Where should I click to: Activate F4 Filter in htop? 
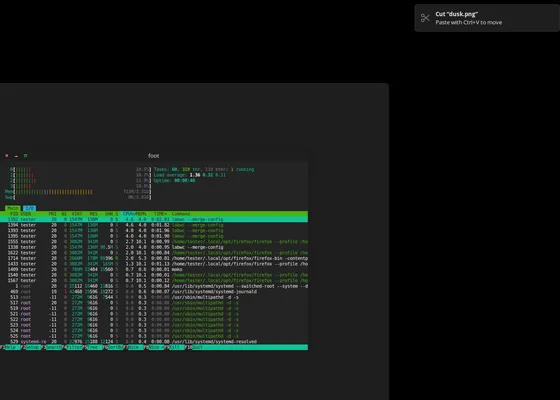pyautogui.click(x=72, y=347)
